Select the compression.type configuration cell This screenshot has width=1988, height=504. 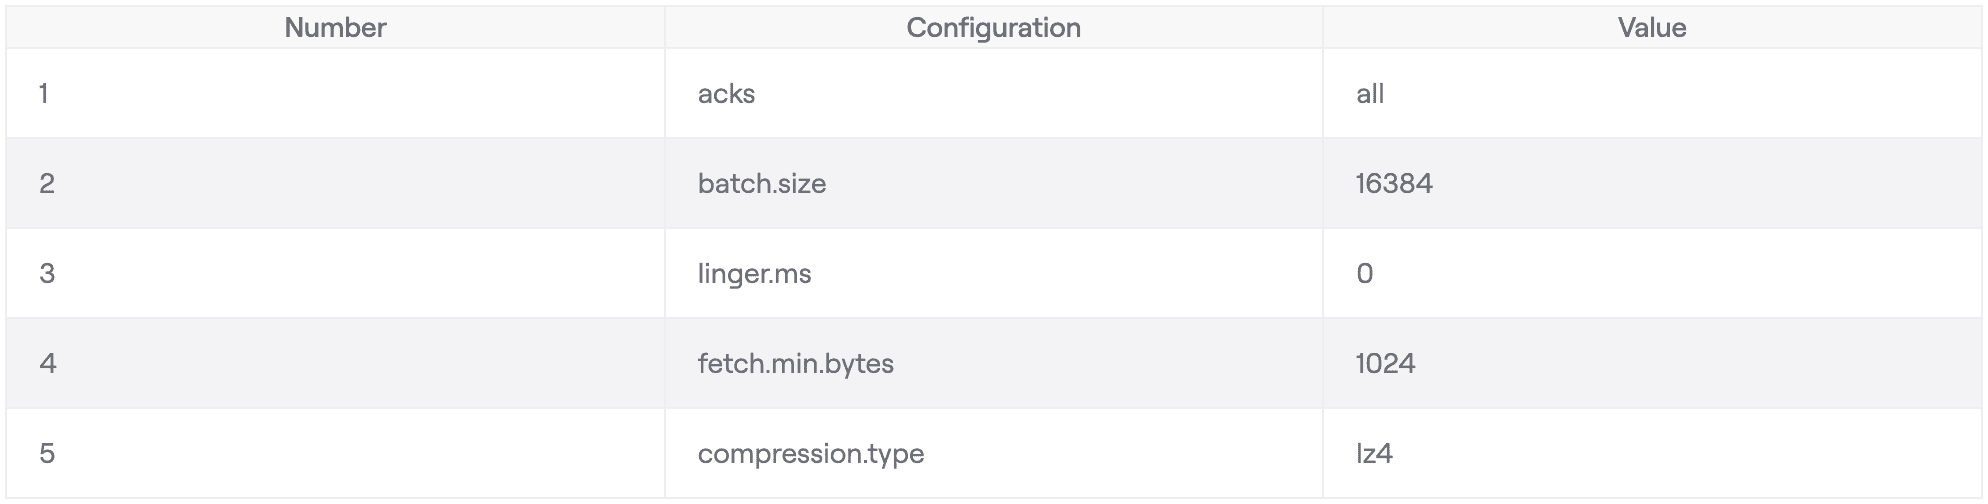click(811, 454)
